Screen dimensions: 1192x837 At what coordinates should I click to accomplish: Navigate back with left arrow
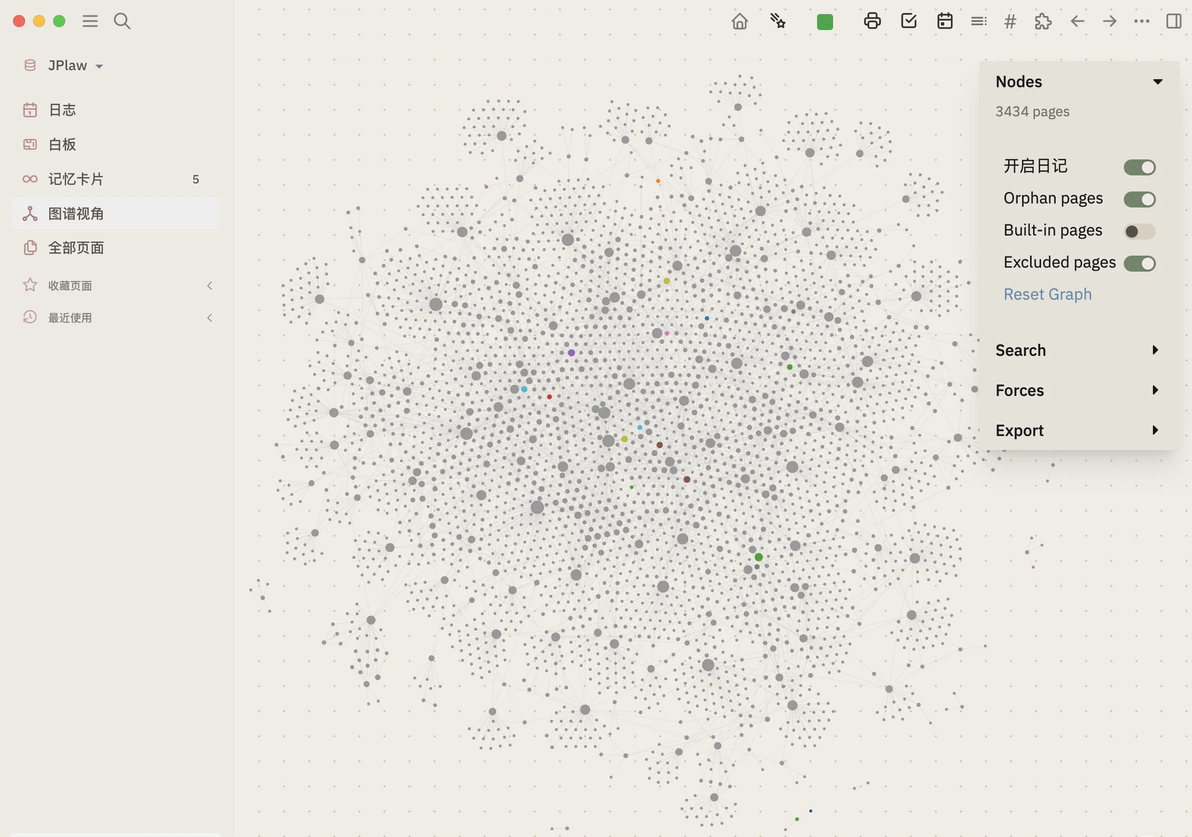click(1077, 21)
